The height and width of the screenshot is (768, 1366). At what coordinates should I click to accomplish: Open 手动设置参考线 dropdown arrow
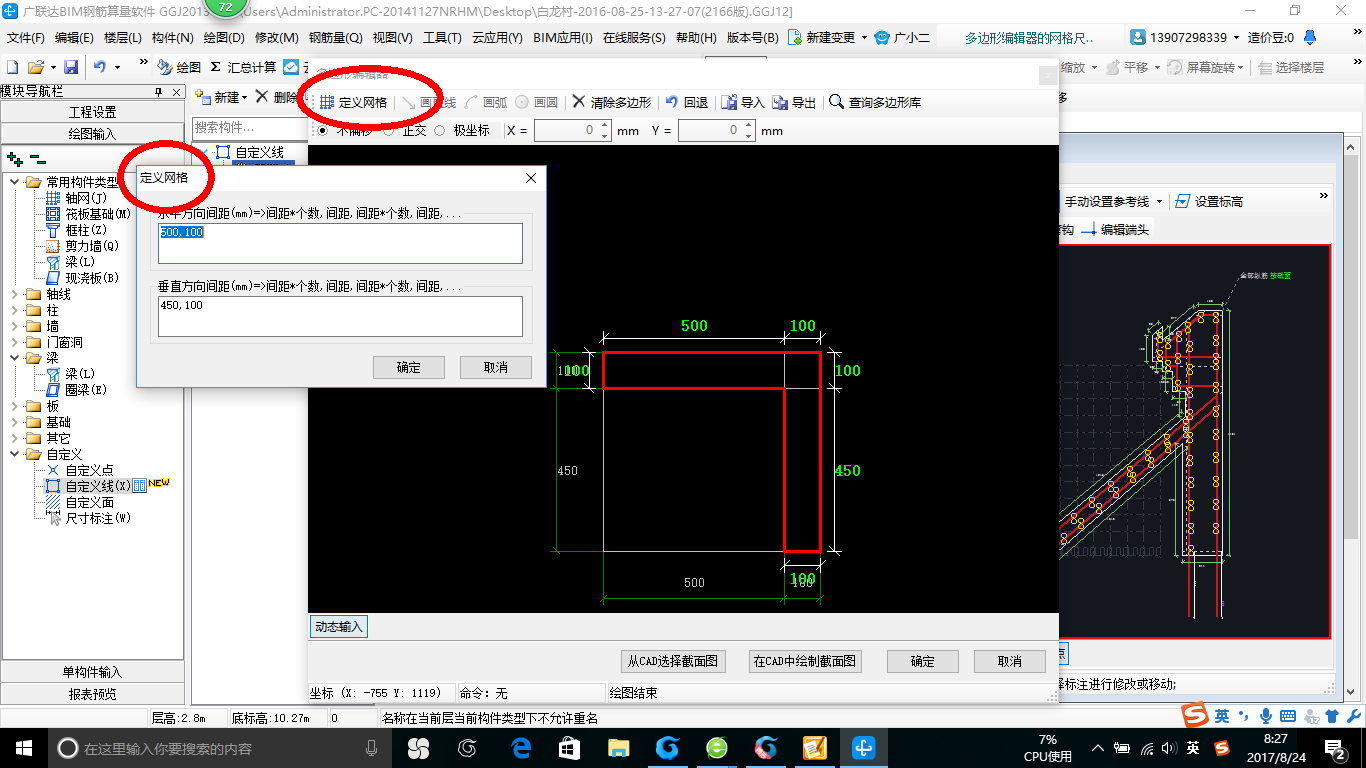(x=1158, y=201)
